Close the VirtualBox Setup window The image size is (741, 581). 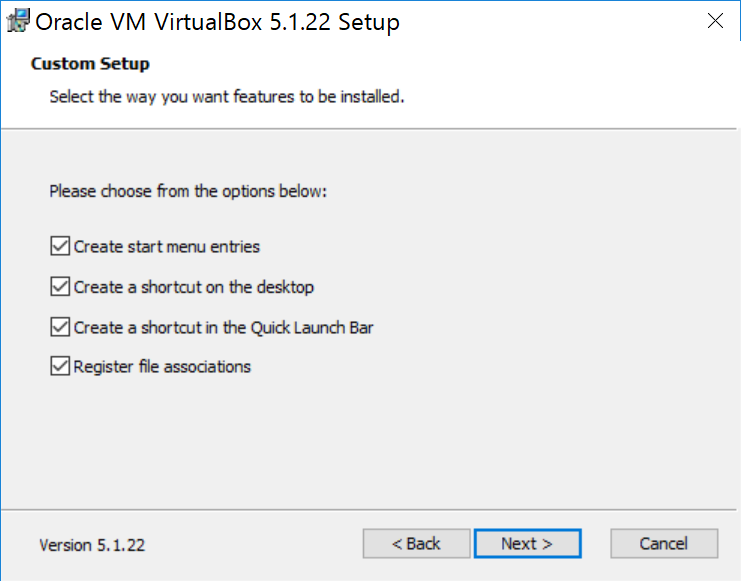tap(715, 21)
